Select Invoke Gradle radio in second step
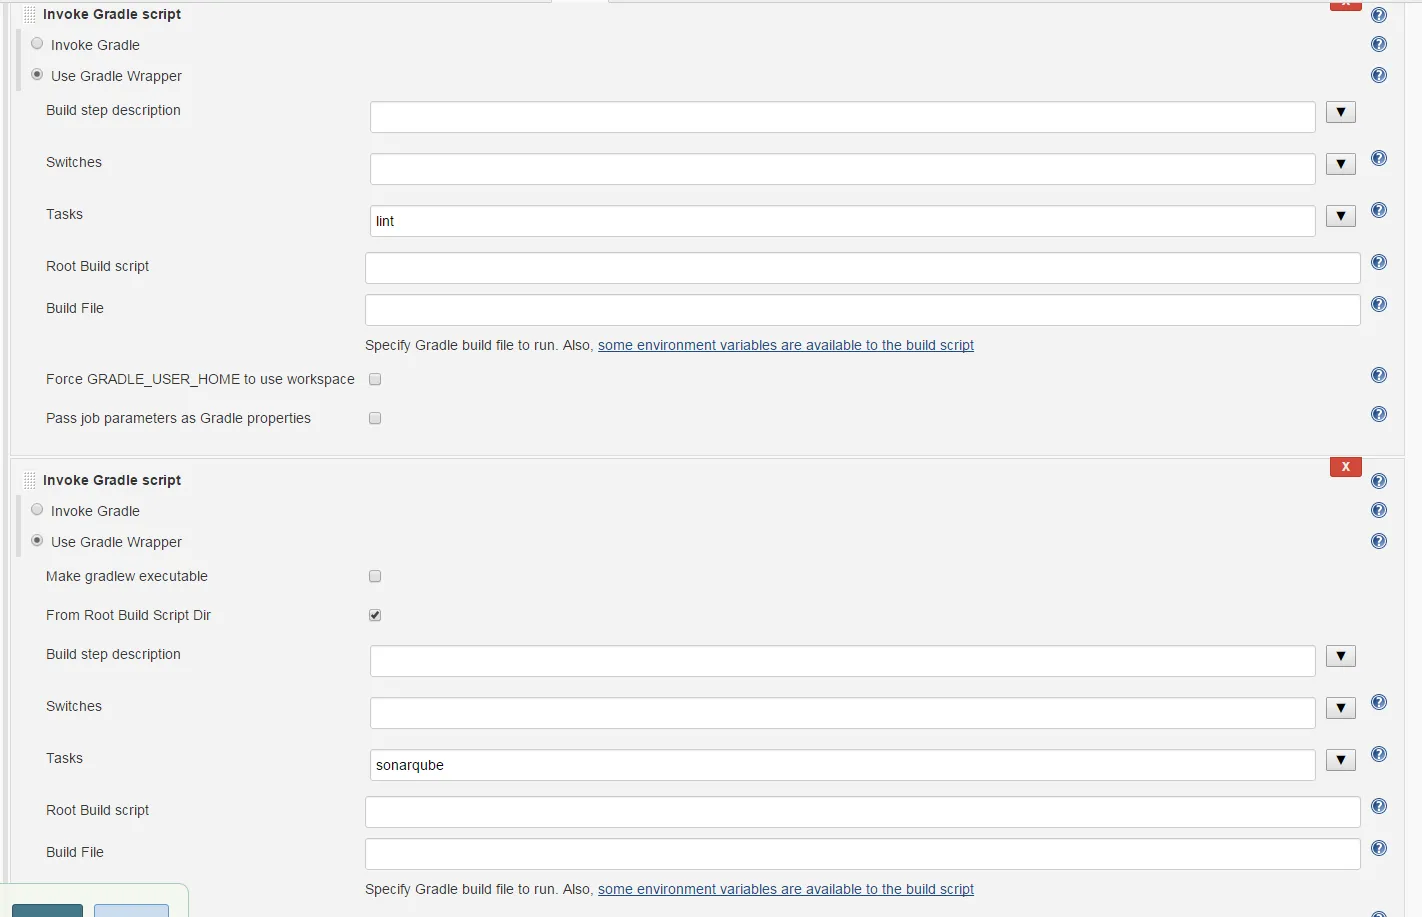1422x917 pixels. [37, 510]
